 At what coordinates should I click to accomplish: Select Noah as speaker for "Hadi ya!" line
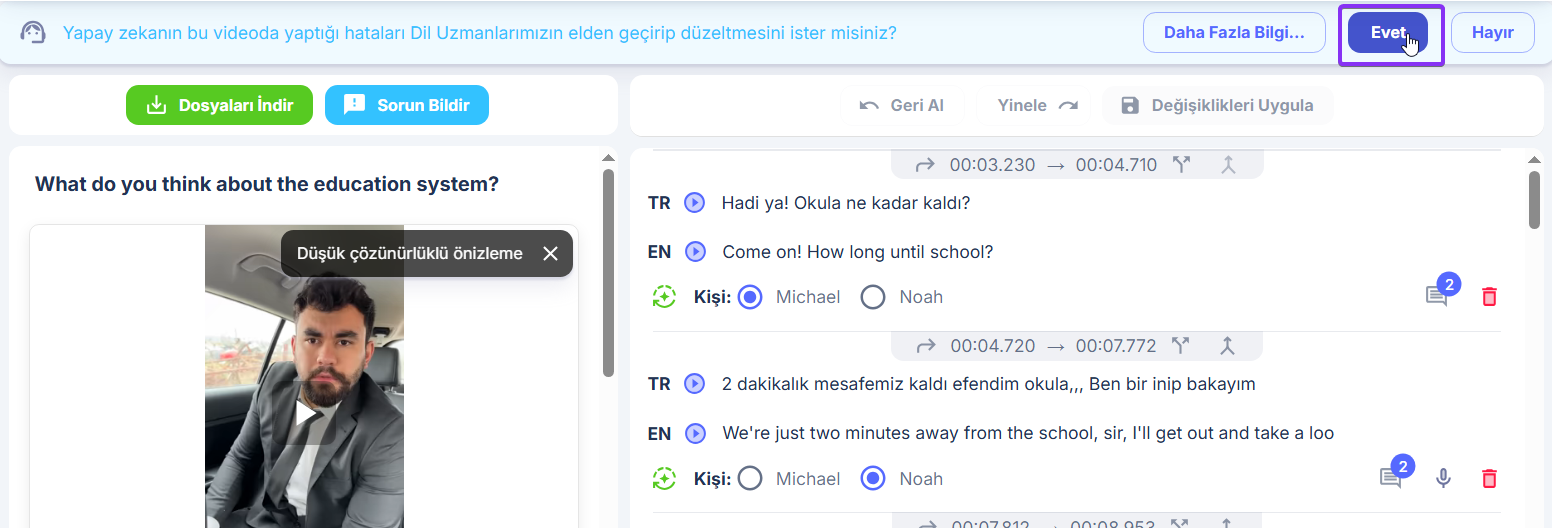point(873,297)
